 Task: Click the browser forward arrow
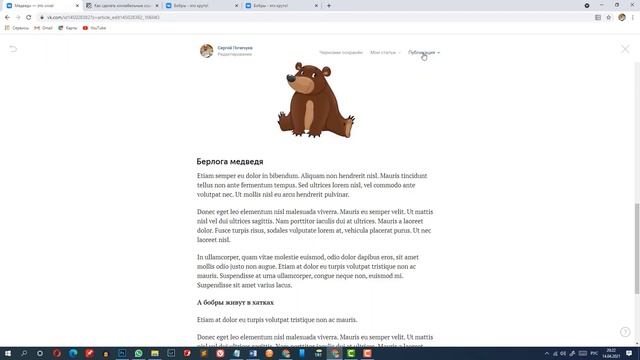[x=18, y=18]
